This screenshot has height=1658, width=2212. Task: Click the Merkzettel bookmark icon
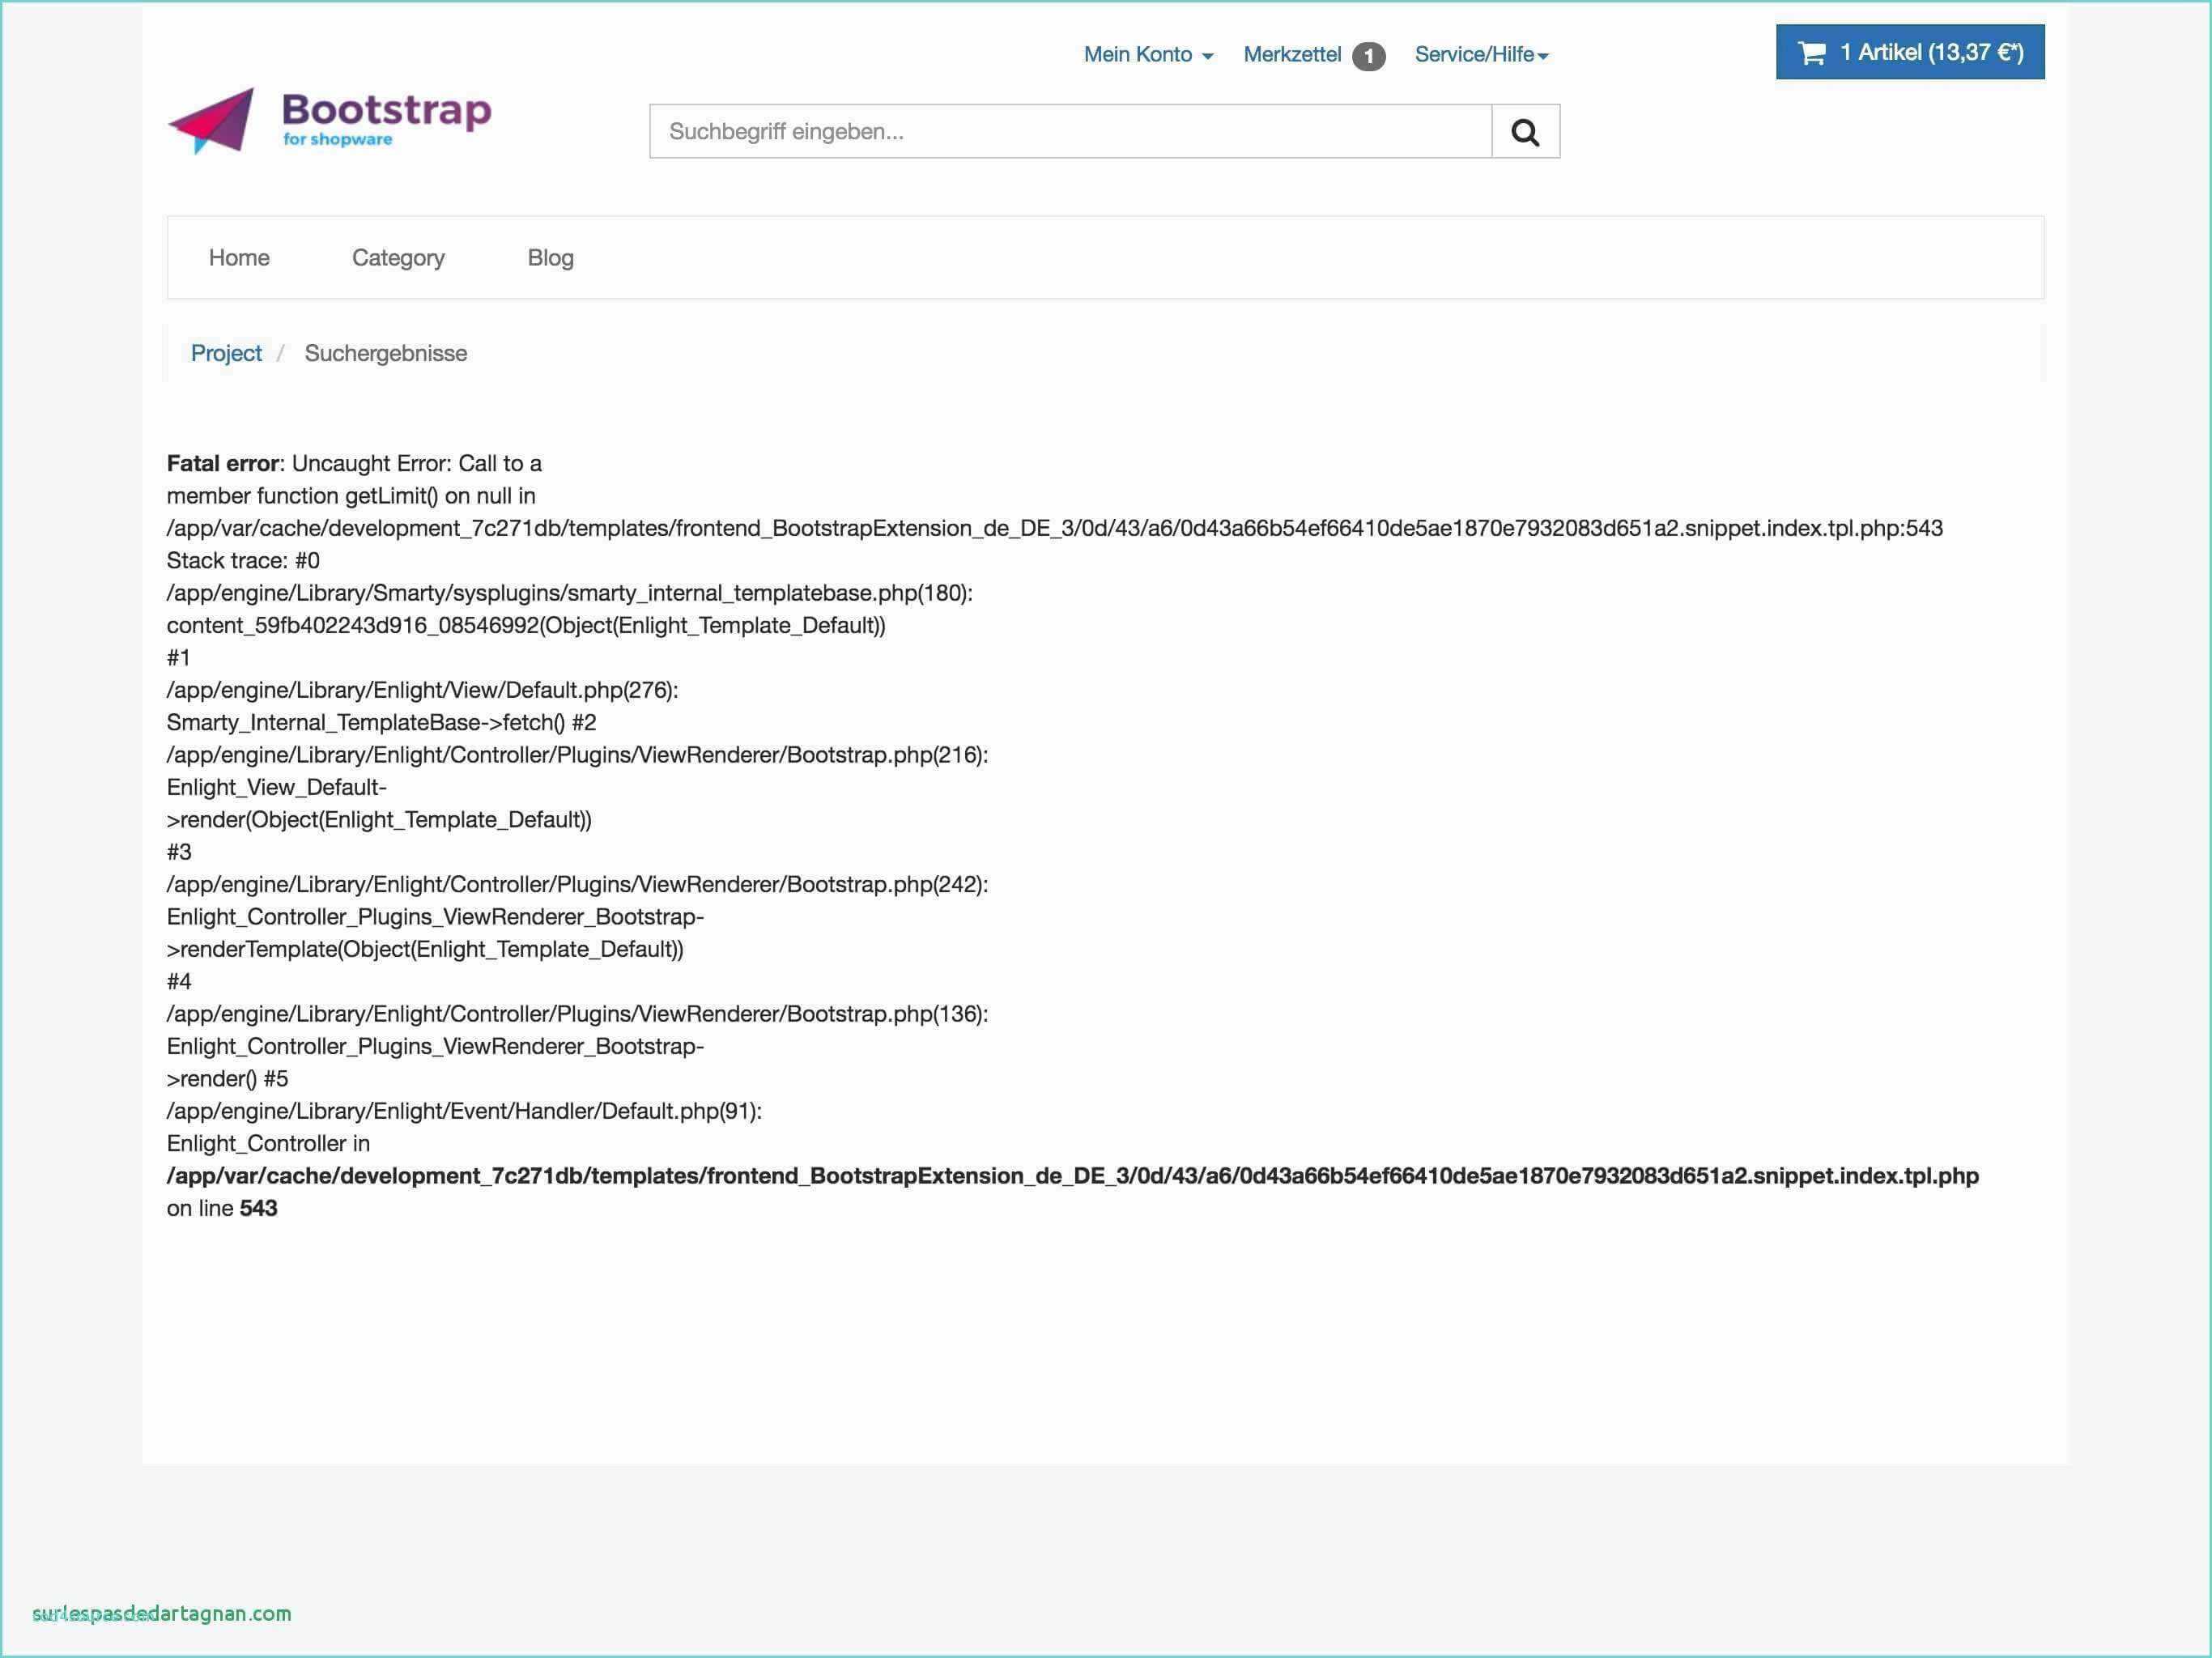tap(1371, 54)
